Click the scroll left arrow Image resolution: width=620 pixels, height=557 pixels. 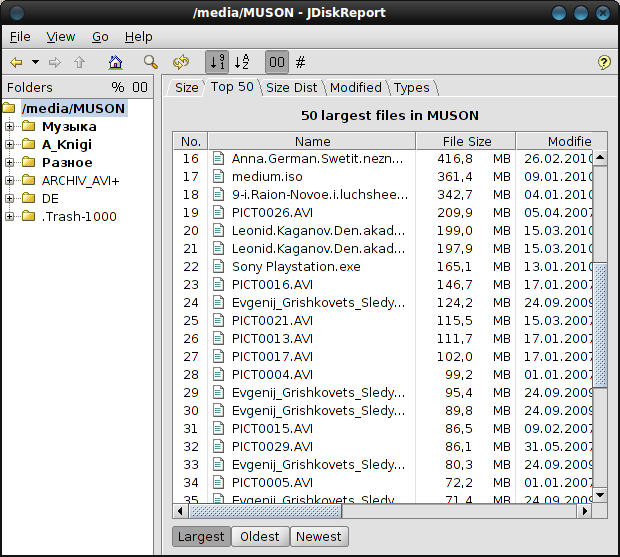[180, 511]
